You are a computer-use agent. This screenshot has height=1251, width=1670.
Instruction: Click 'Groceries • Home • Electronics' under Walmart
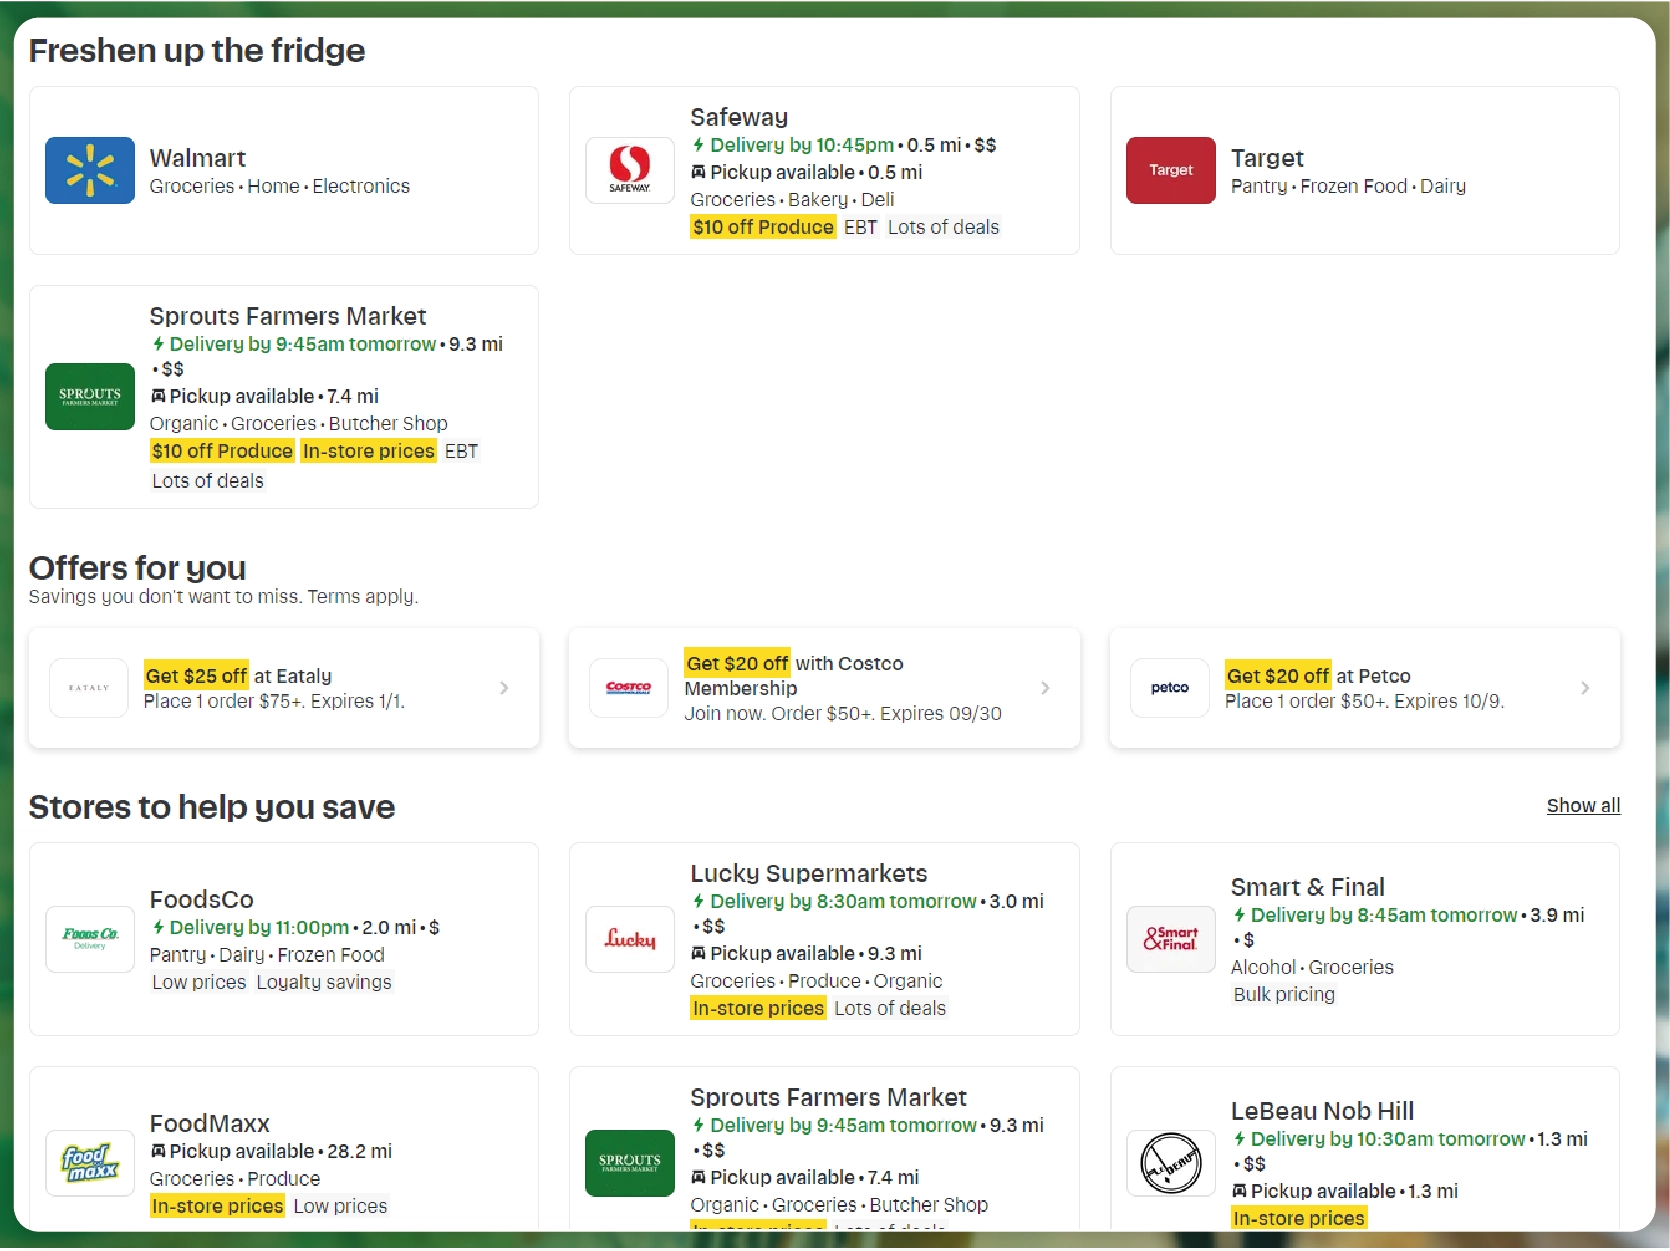pyautogui.click(x=279, y=186)
